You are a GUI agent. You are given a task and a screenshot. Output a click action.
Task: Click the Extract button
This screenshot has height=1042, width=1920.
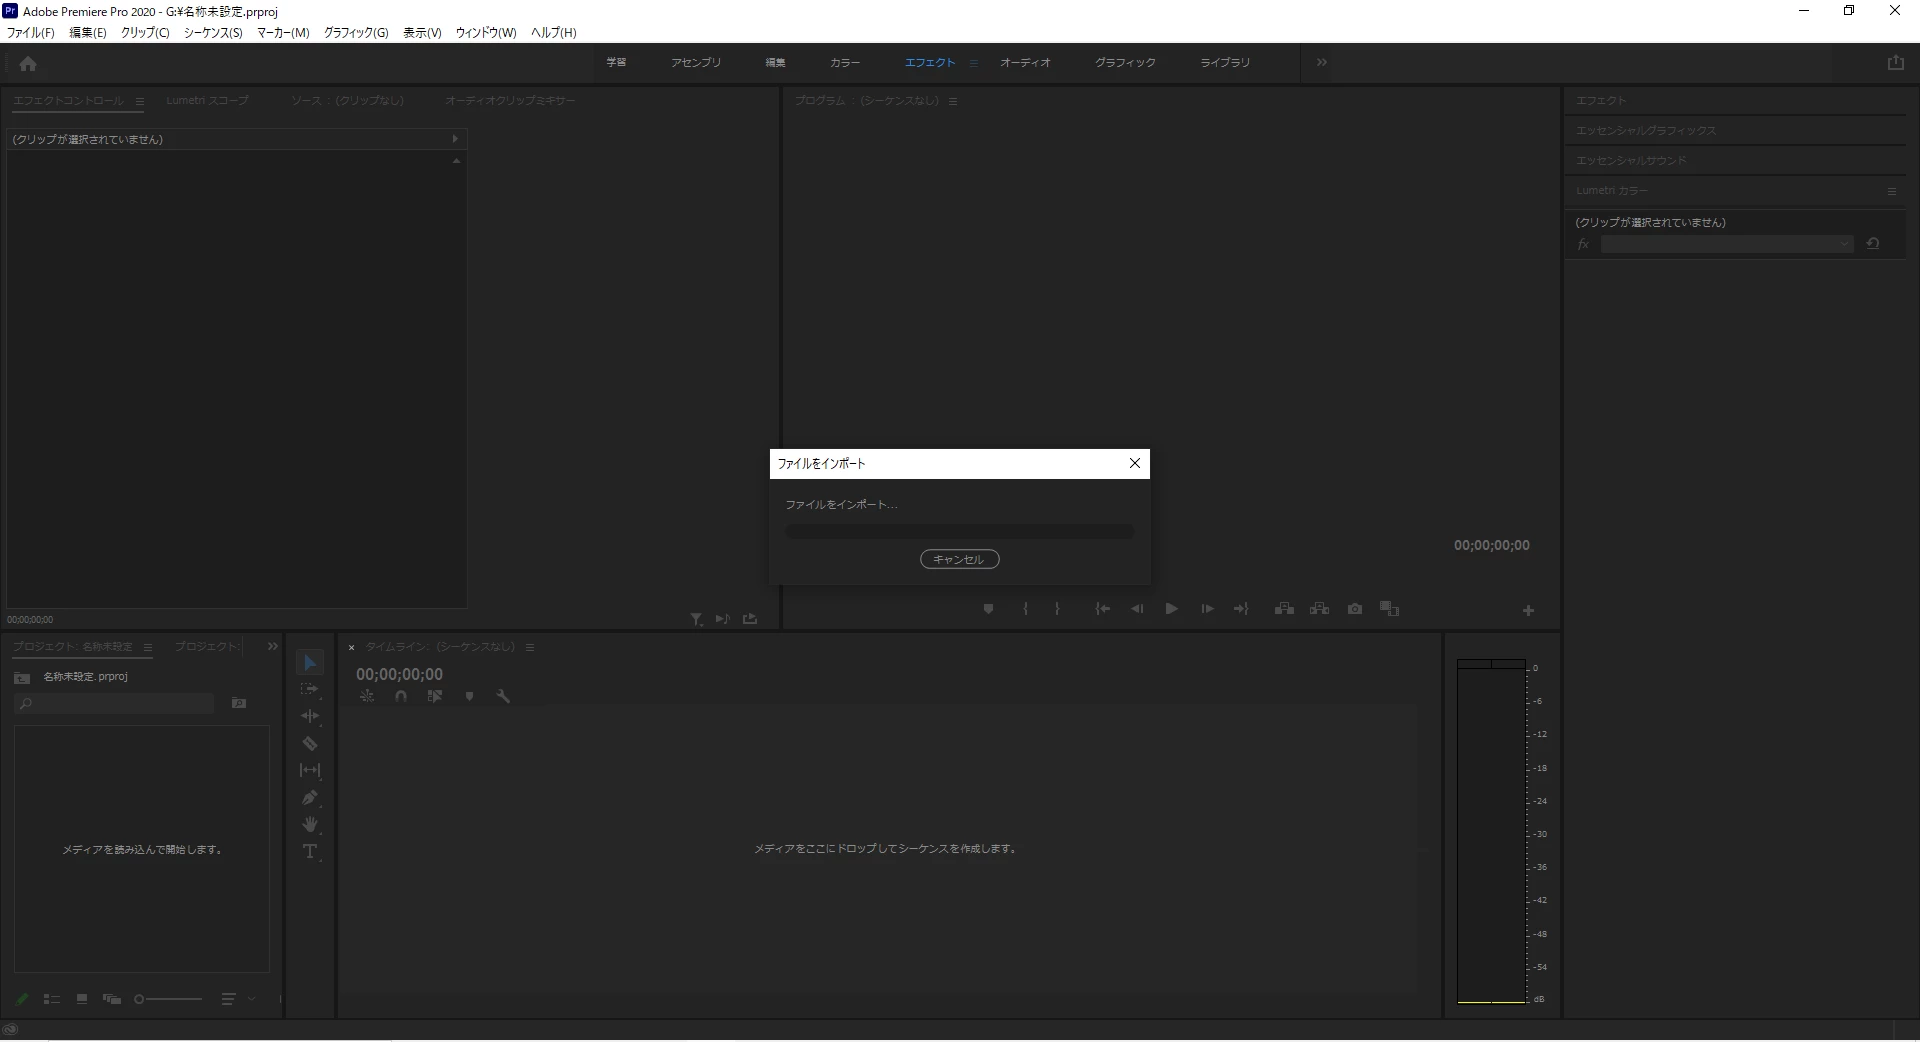pos(1319,609)
